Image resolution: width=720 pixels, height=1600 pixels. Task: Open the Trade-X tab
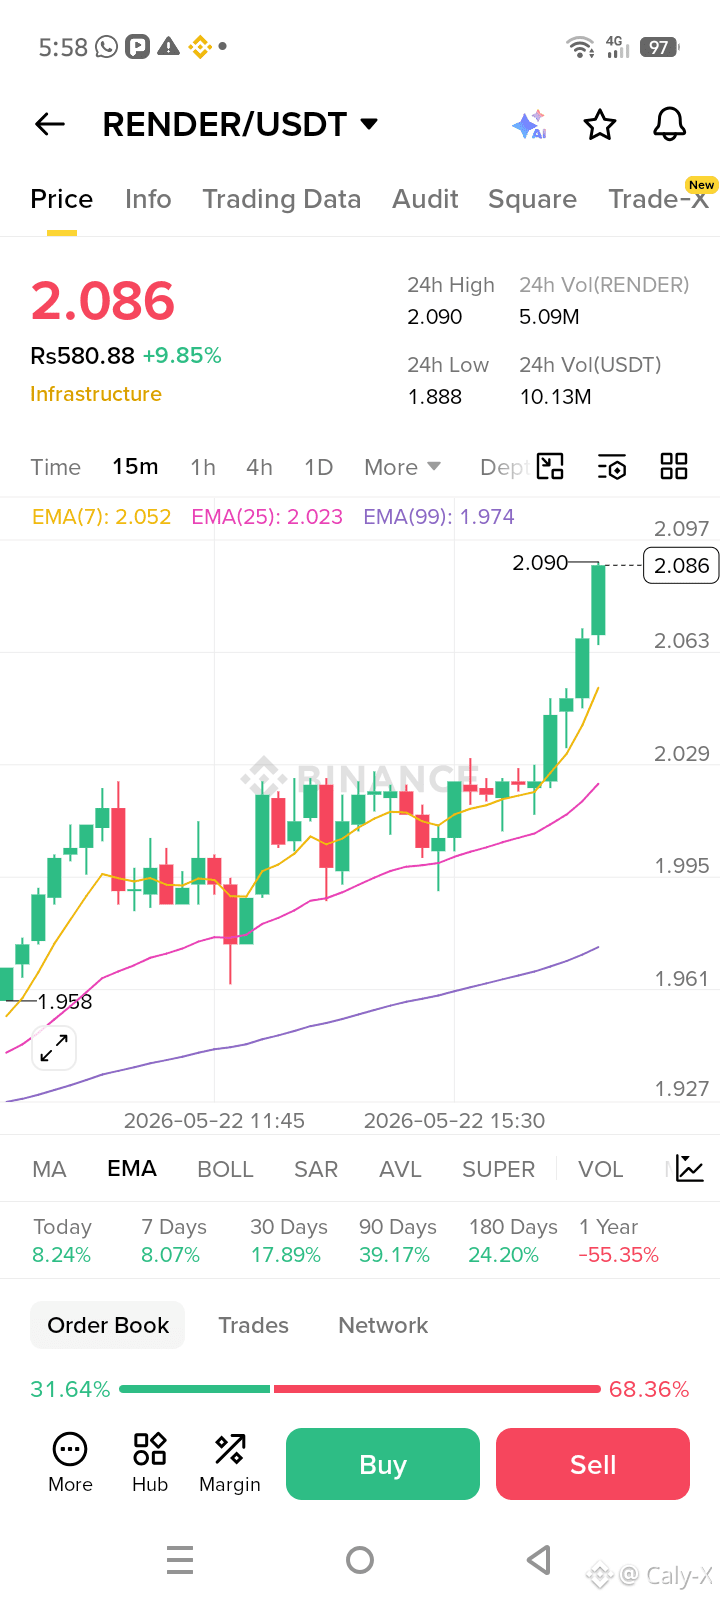[x=659, y=199]
